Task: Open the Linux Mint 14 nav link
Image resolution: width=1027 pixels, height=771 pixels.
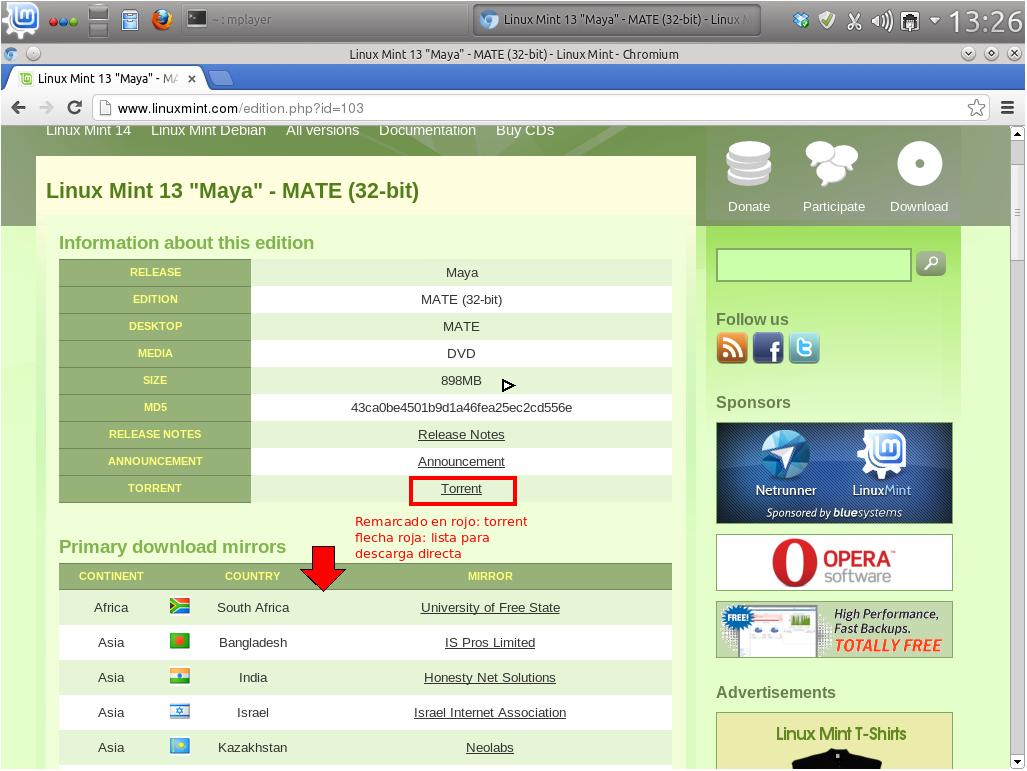Action: (x=88, y=130)
